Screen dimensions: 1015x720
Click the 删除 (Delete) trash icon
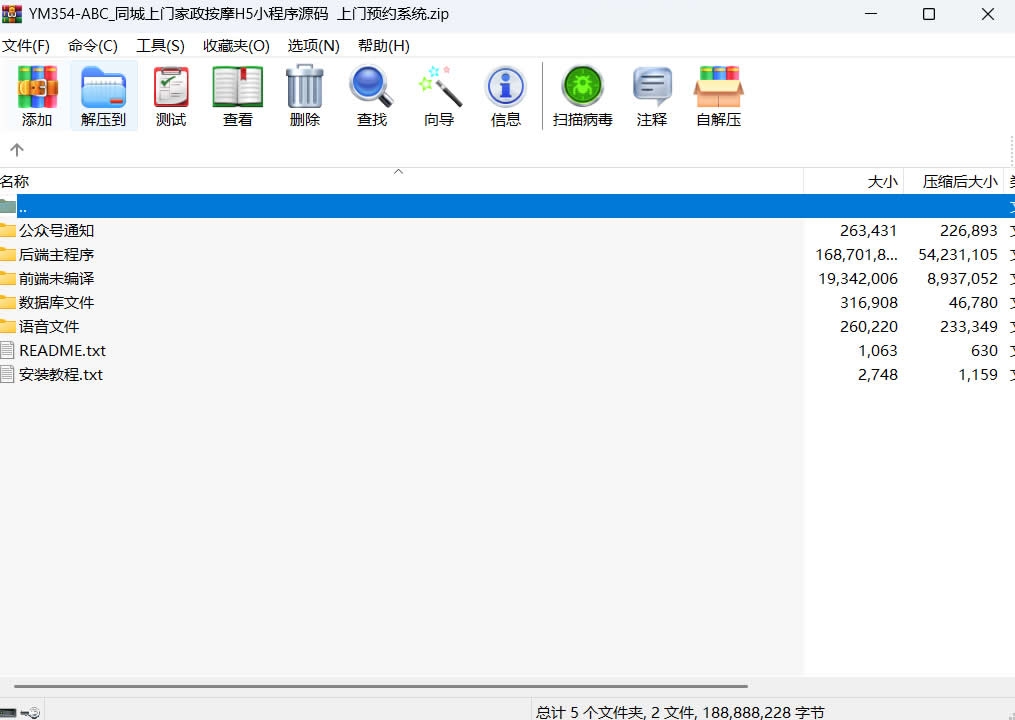[x=304, y=88]
